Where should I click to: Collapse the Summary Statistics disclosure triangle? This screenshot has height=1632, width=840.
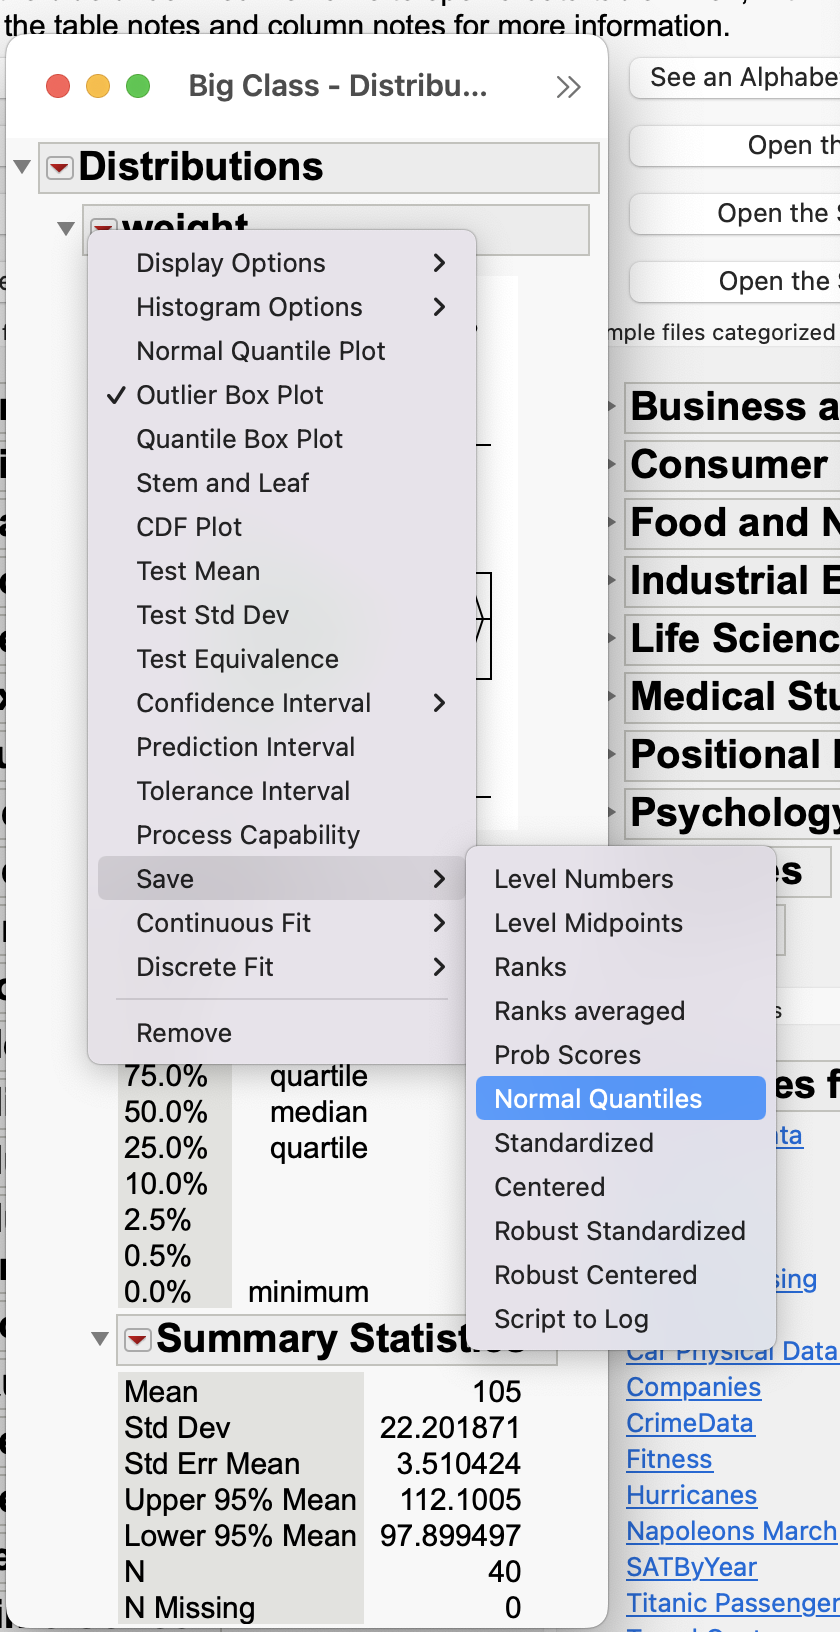(100, 1339)
